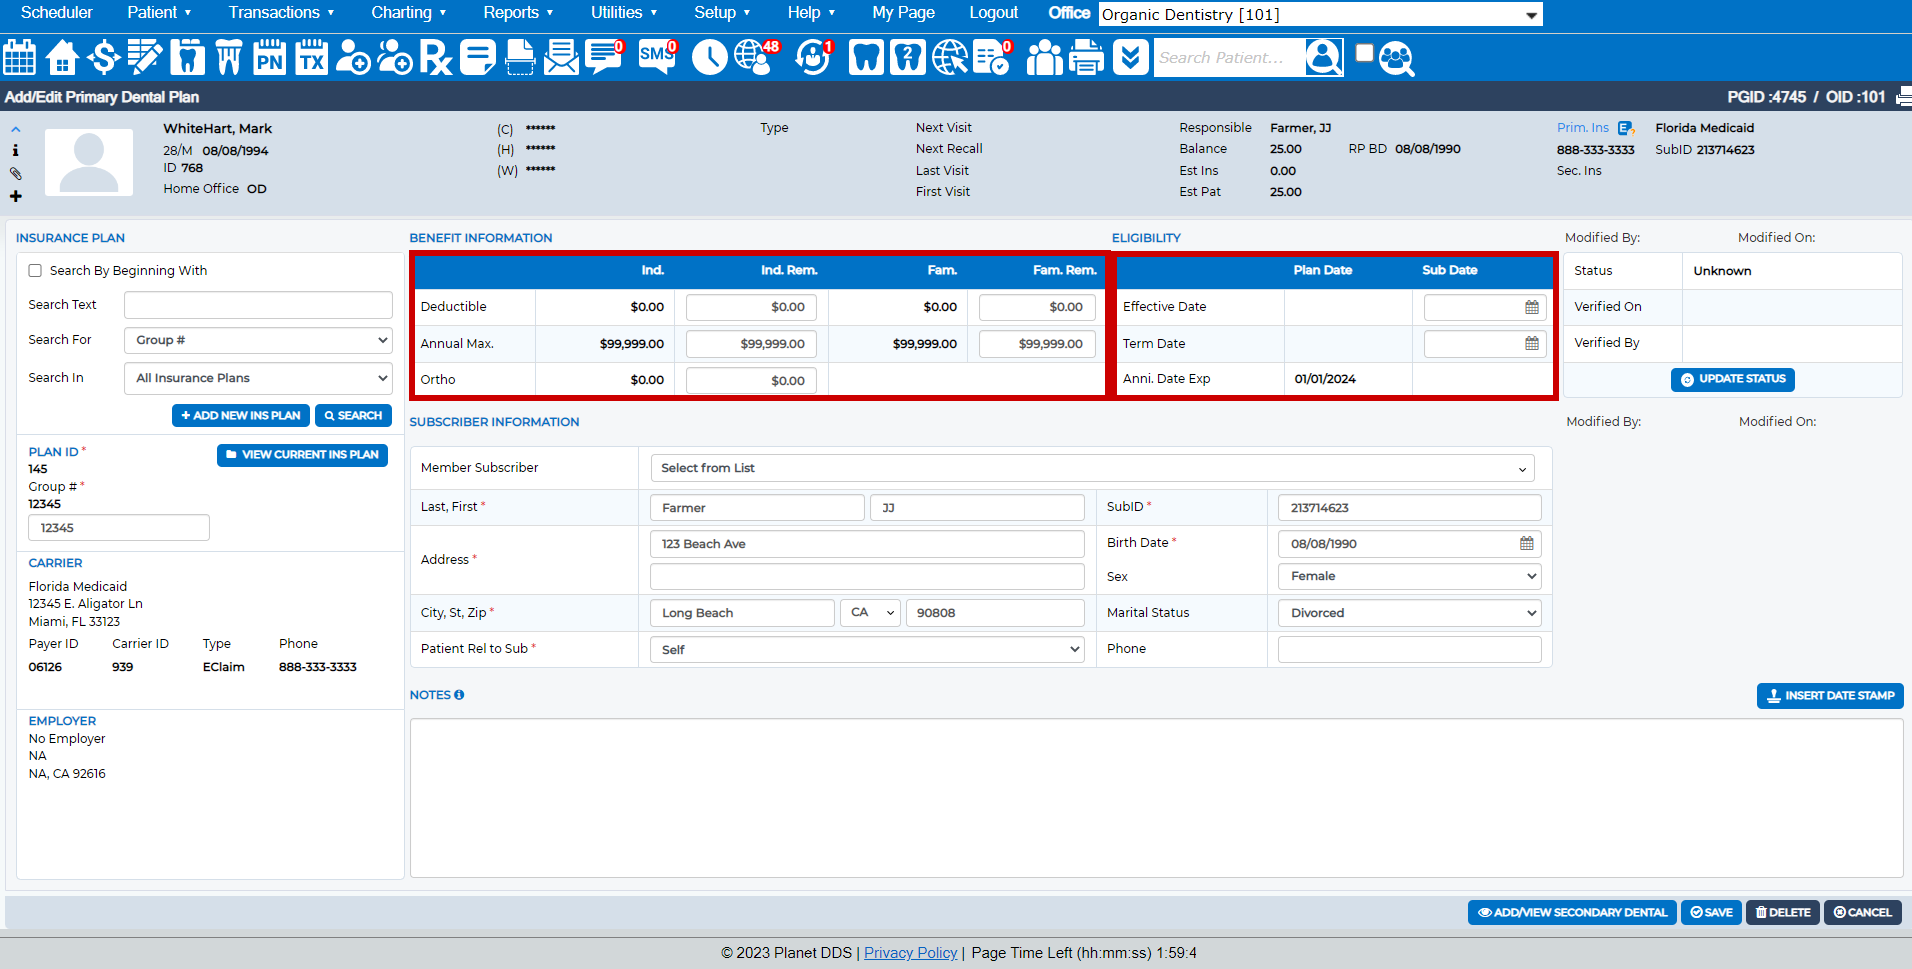Click the double chevron down icon
The width and height of the screenshot is (1912, 969).
(1130, 57)
